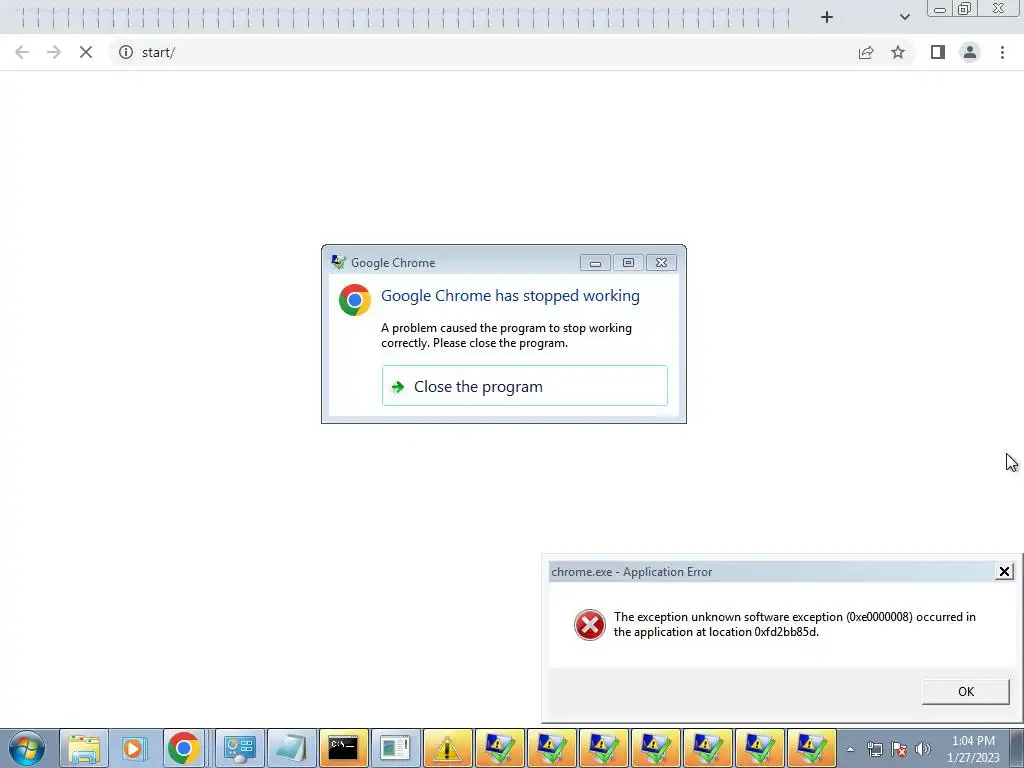Open the Action Center flag icon

[899, 749]
